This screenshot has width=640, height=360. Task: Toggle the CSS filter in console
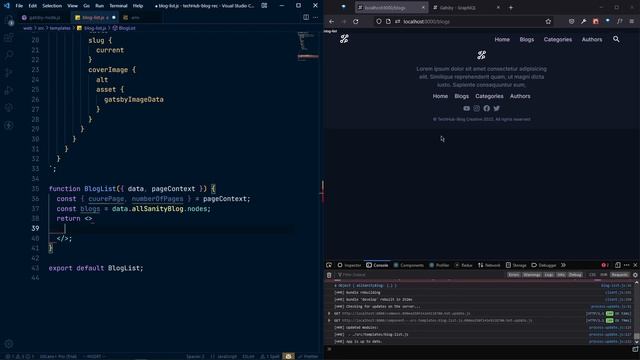[x=592, y=275]
